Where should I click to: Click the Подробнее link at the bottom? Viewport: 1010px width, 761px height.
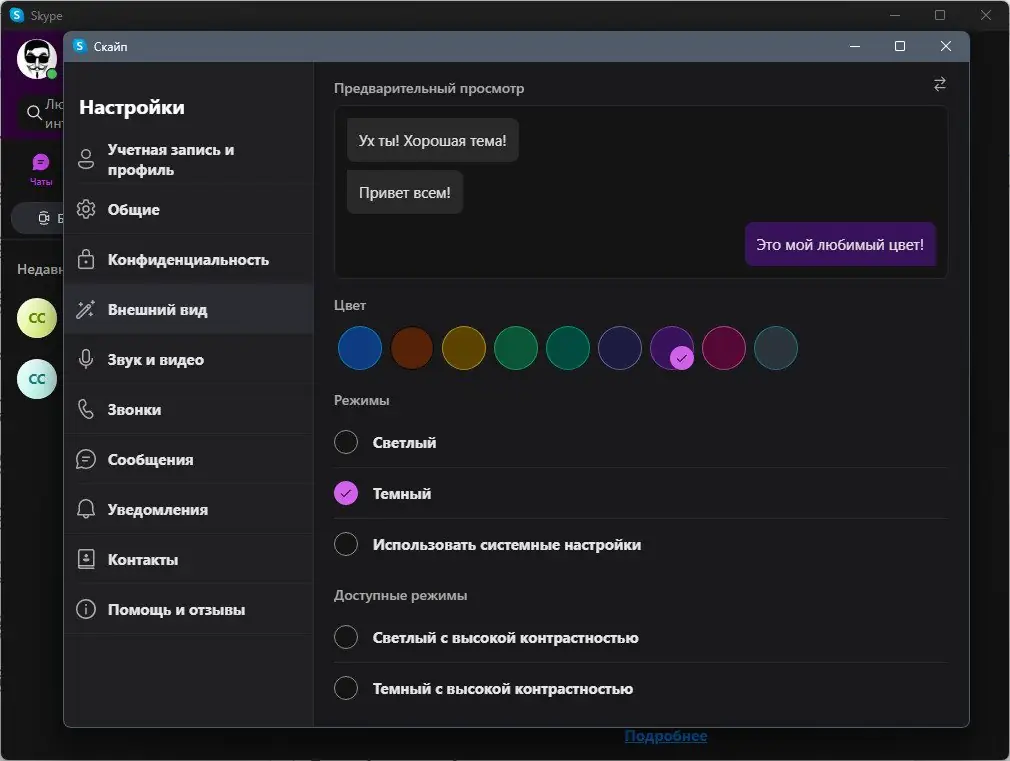tap(665, 736)
